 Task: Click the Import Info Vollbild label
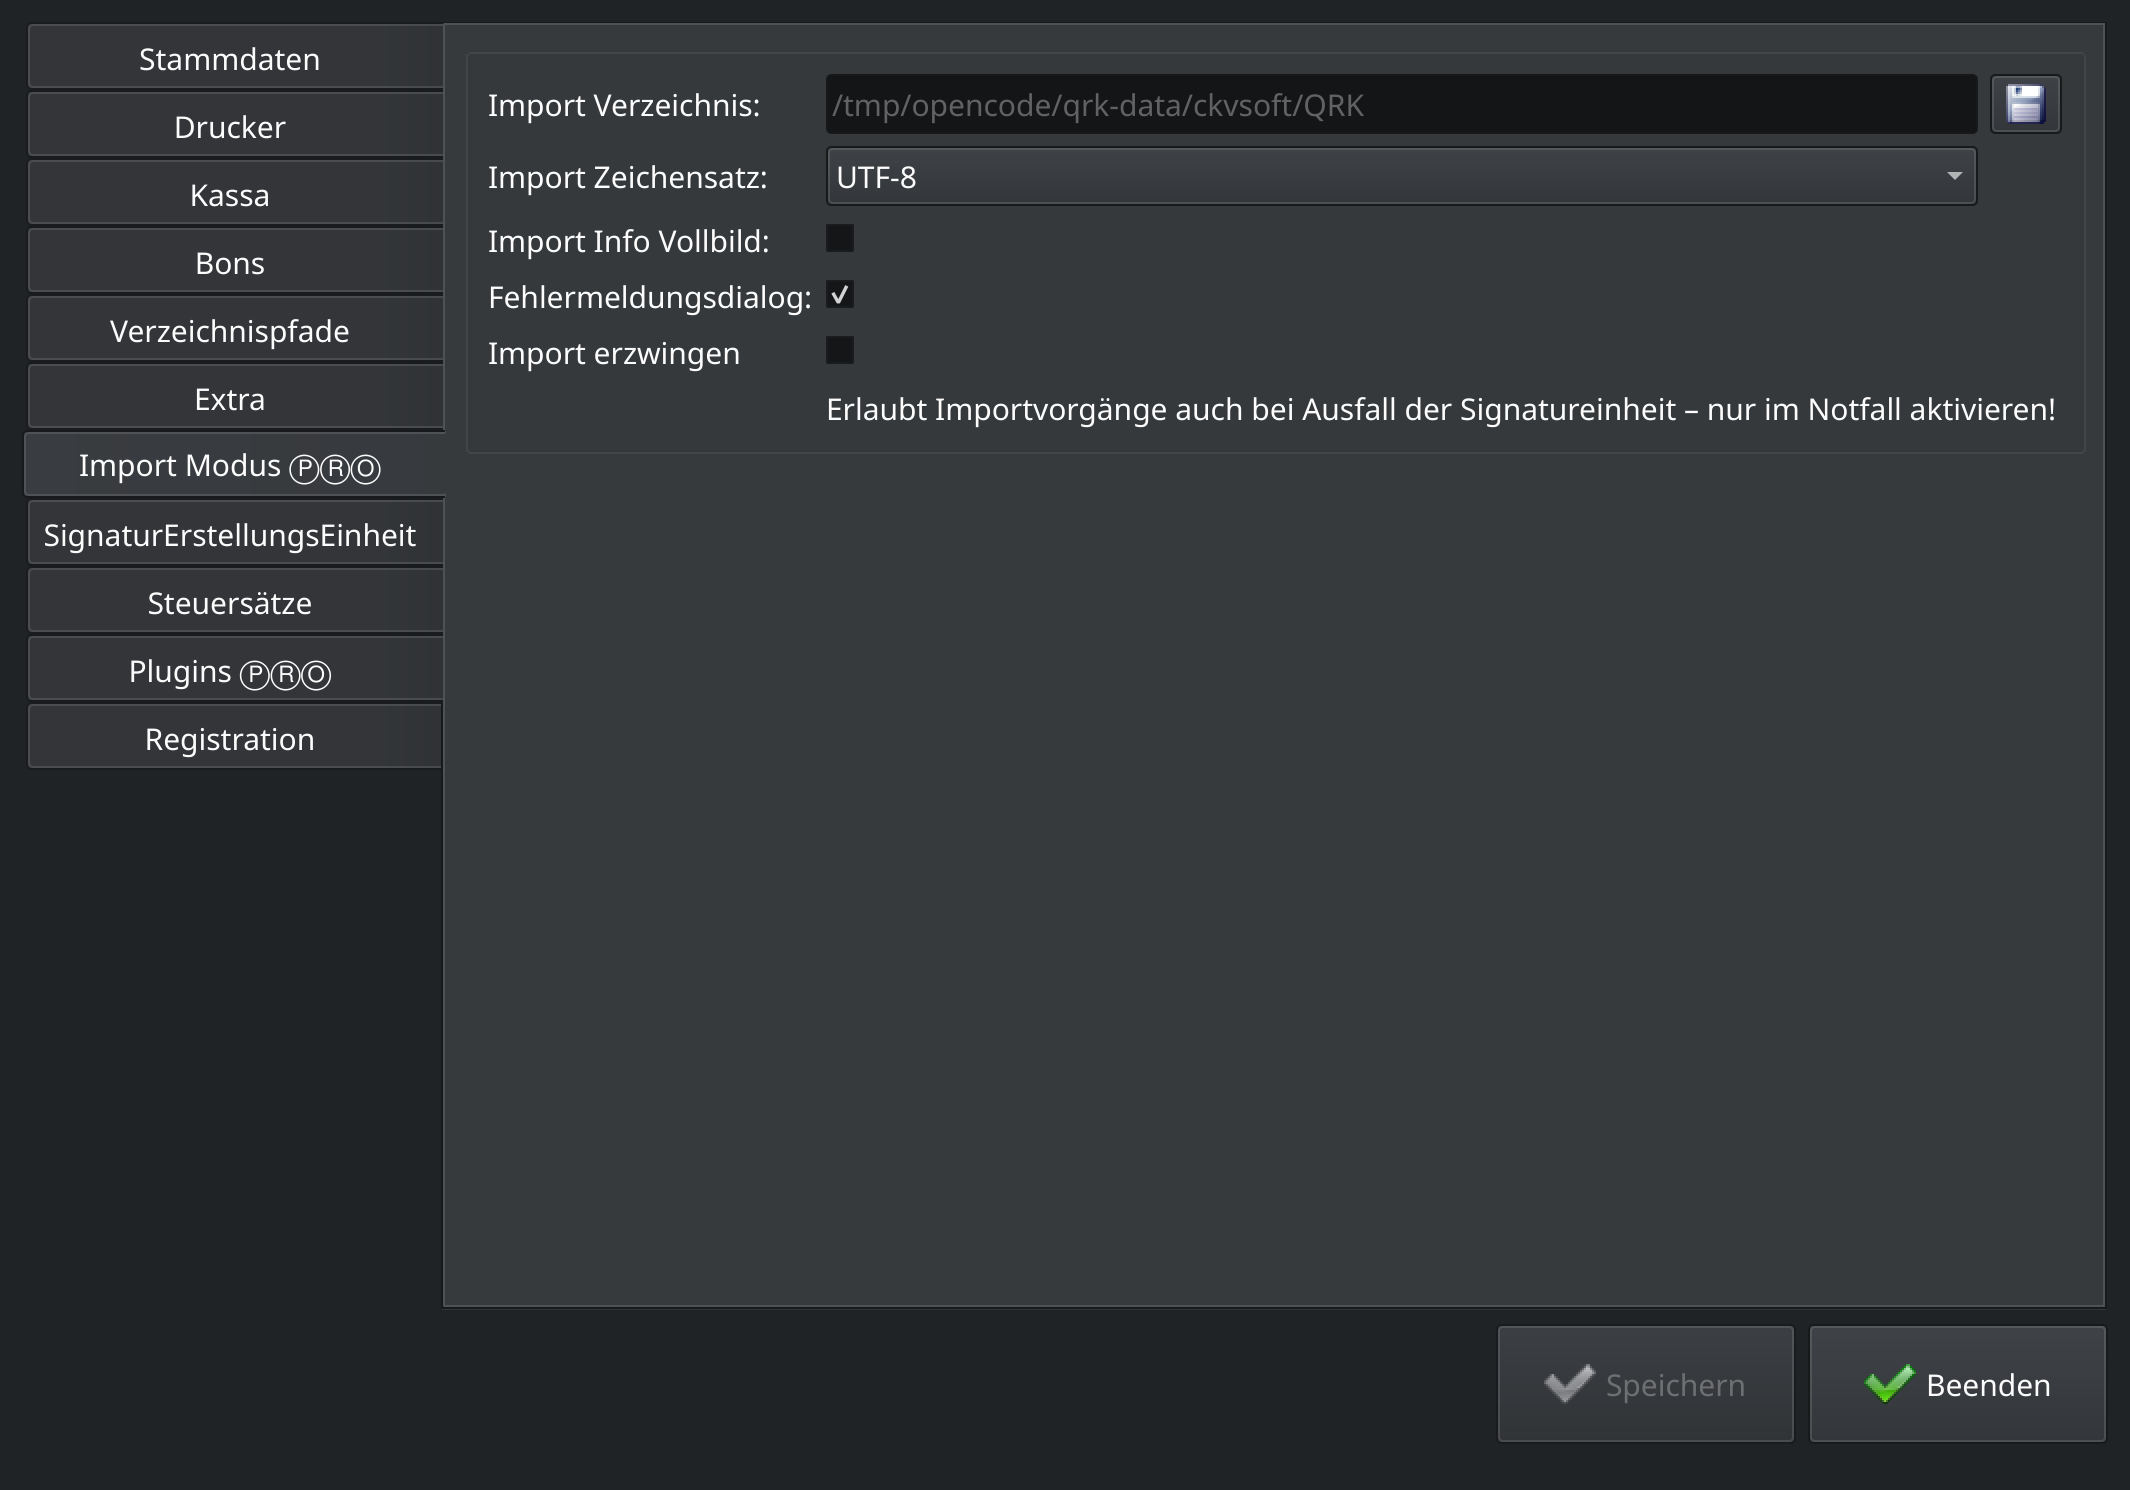click(x=629, y=241)
